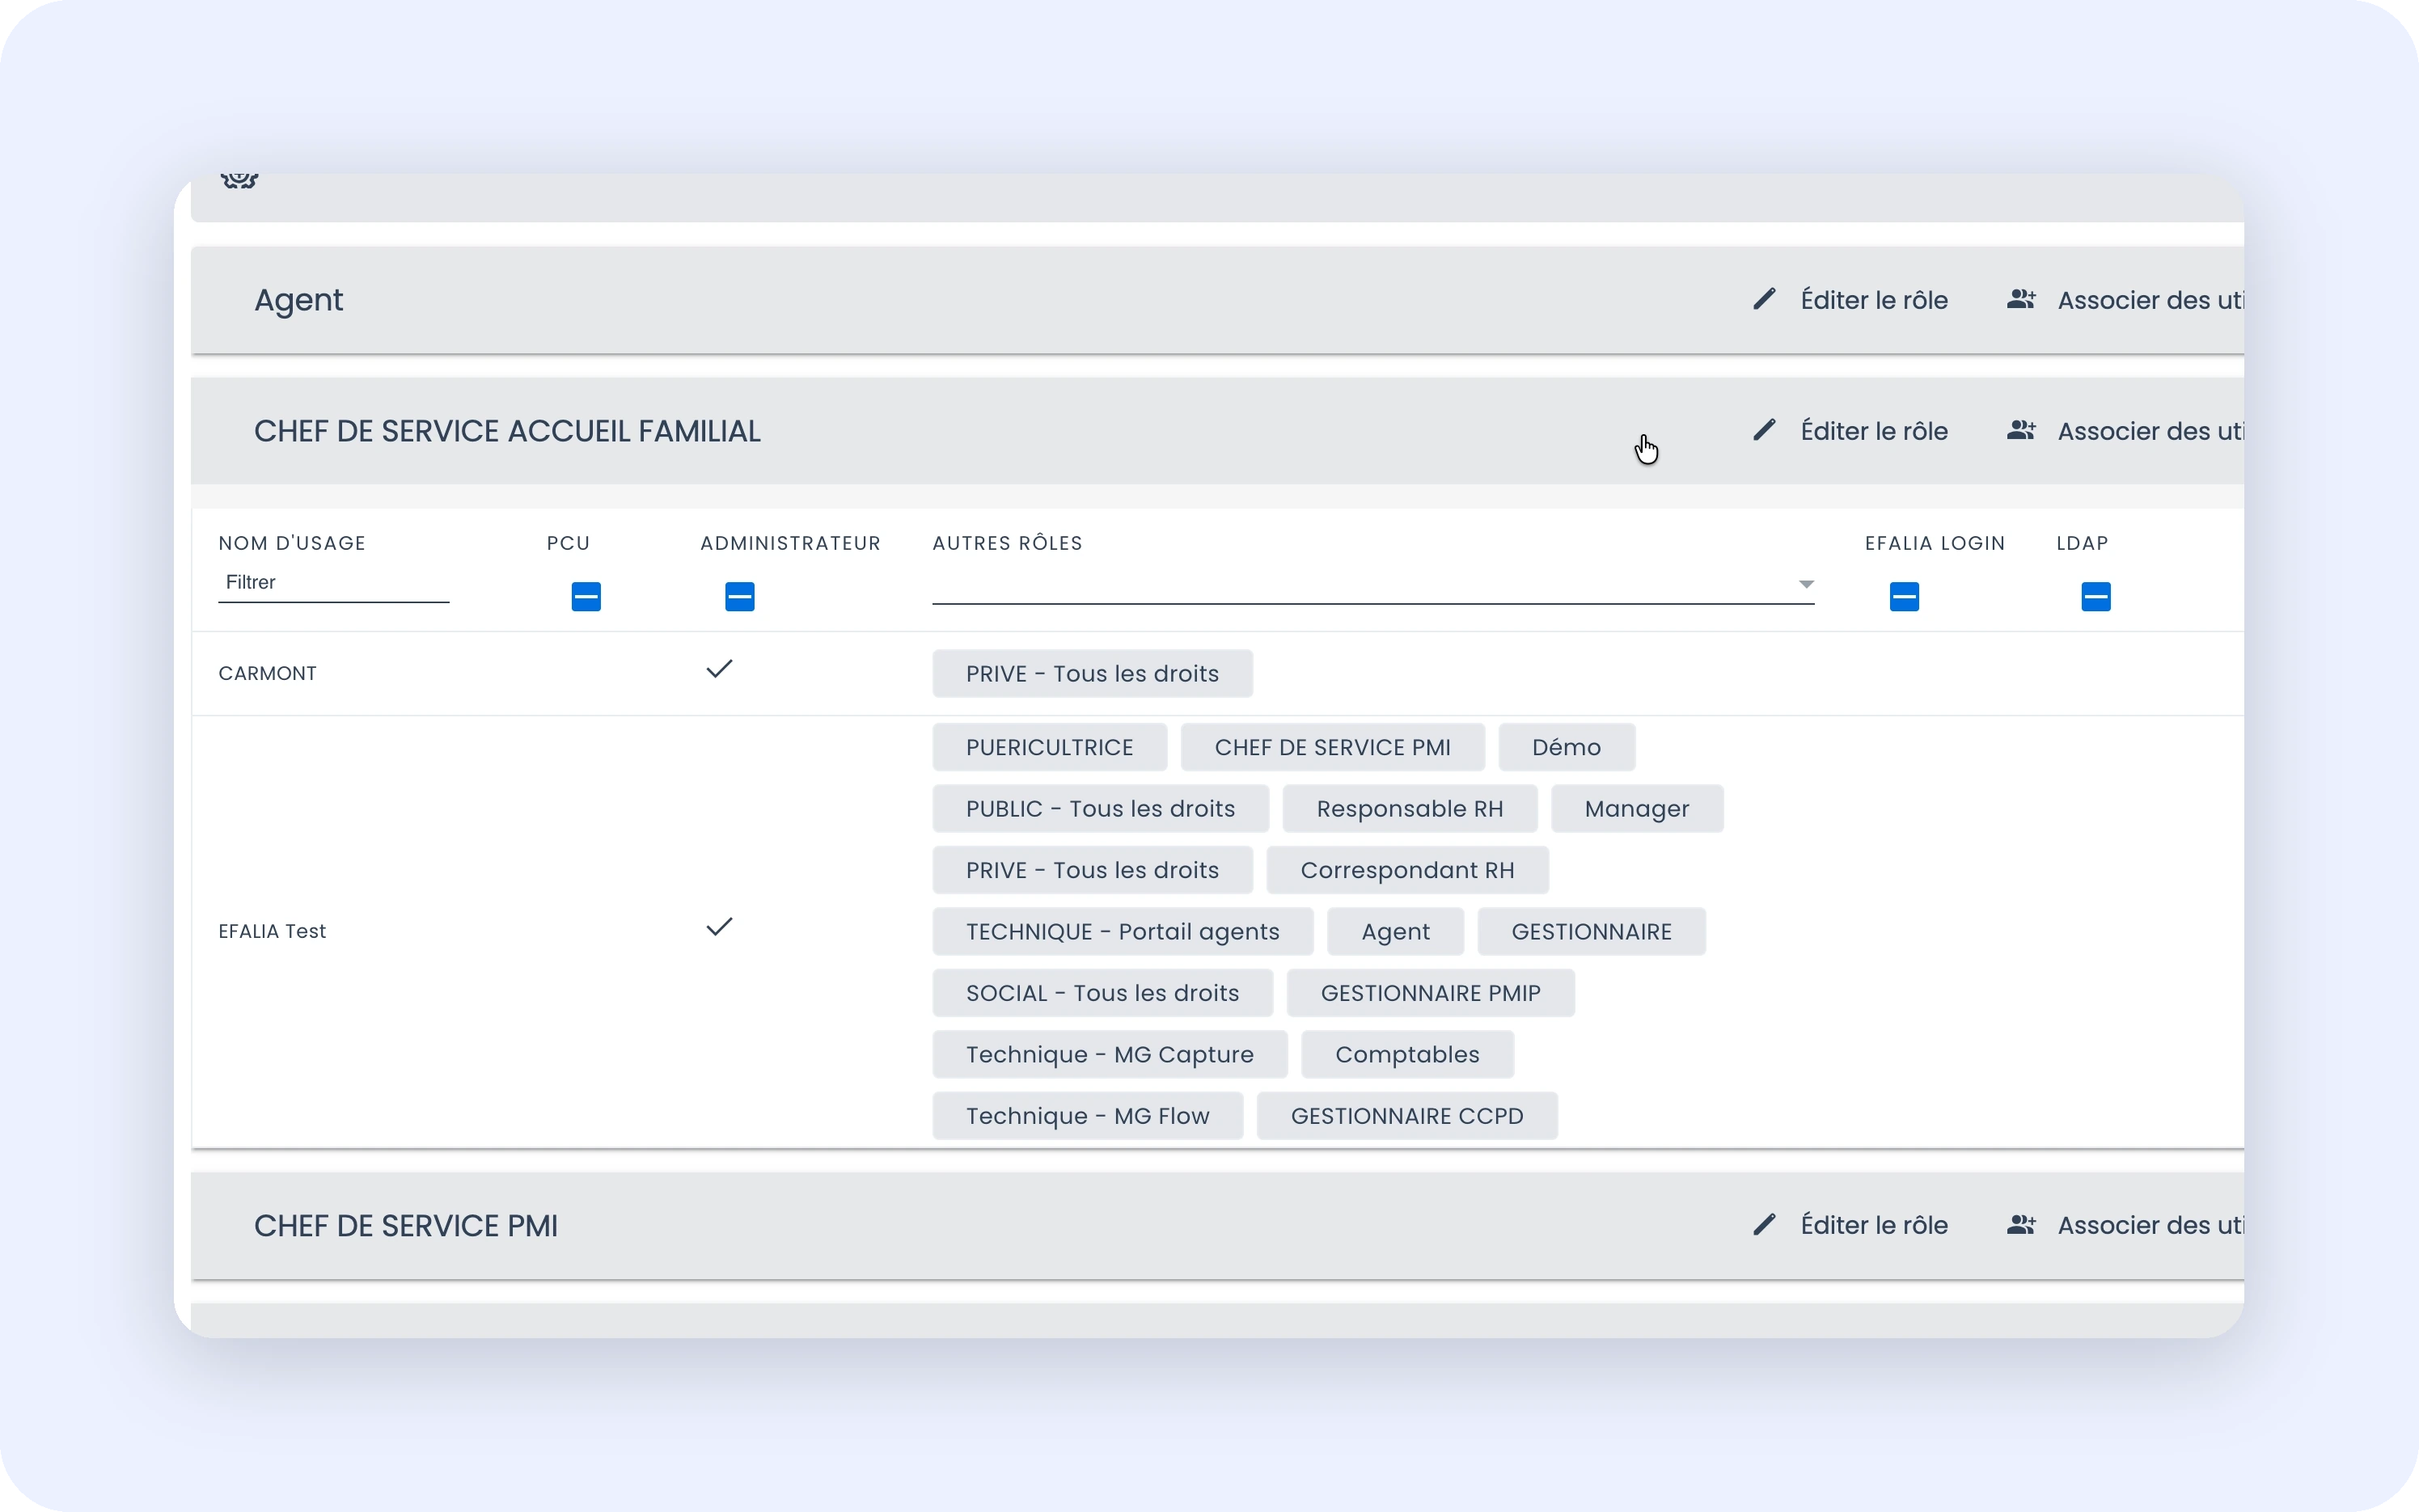
Task: Click the Correspondant RH role chip
Action: (x=1407, y=870)
